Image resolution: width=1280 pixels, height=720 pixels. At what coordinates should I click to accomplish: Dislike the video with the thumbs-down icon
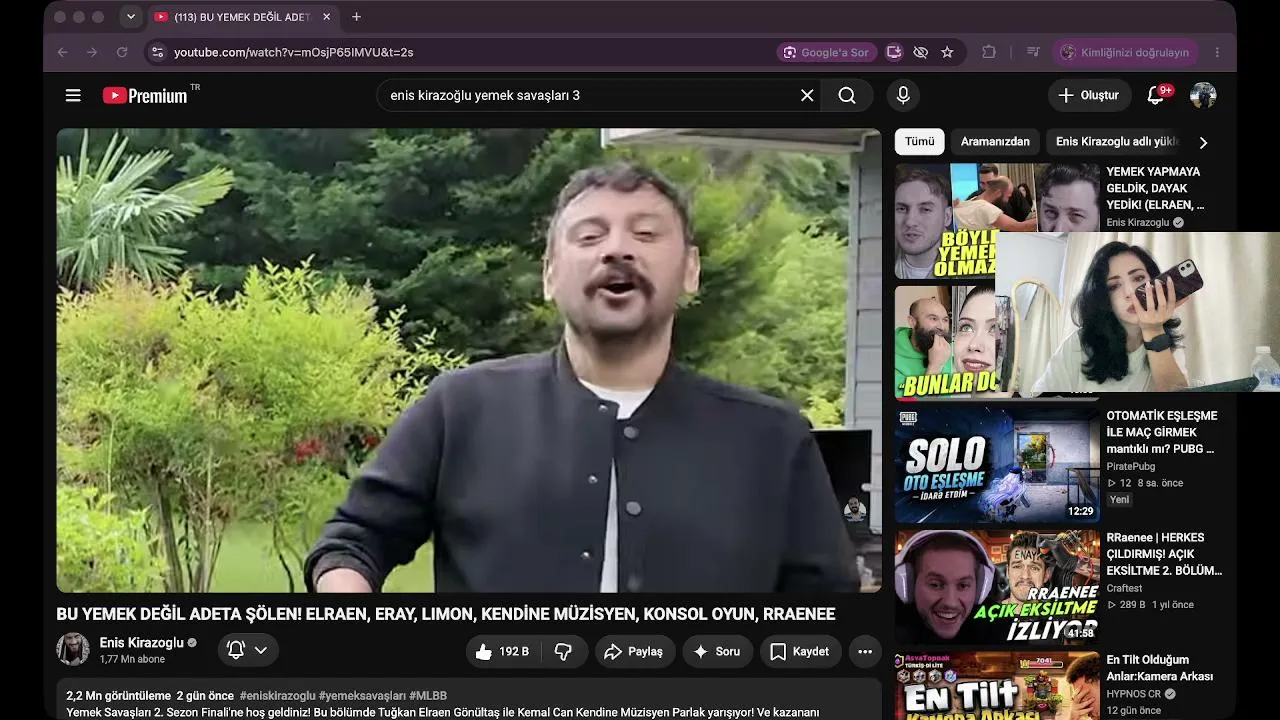click(563, 651)
